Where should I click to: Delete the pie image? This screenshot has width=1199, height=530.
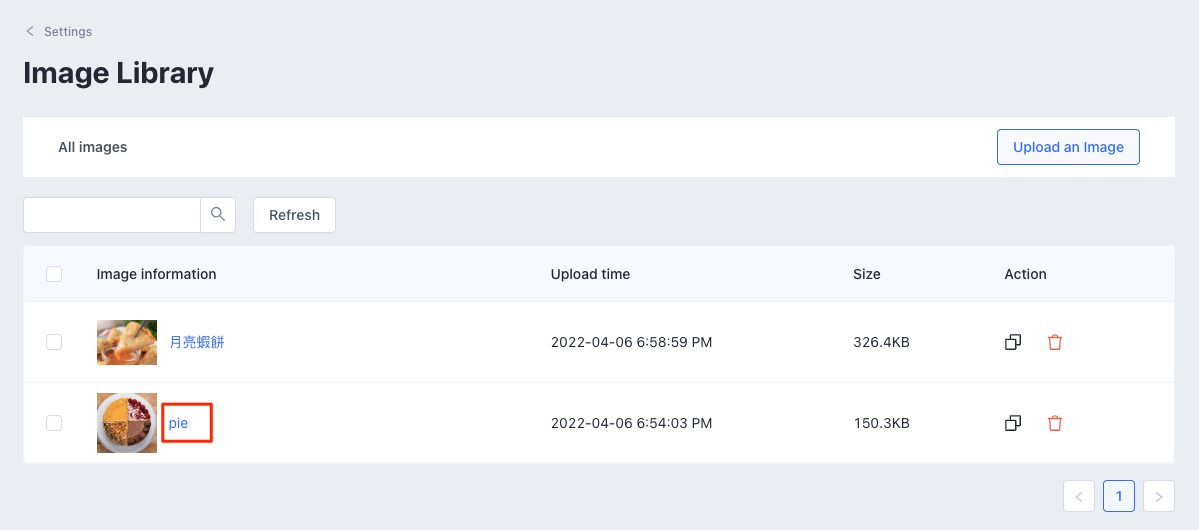1054,423
